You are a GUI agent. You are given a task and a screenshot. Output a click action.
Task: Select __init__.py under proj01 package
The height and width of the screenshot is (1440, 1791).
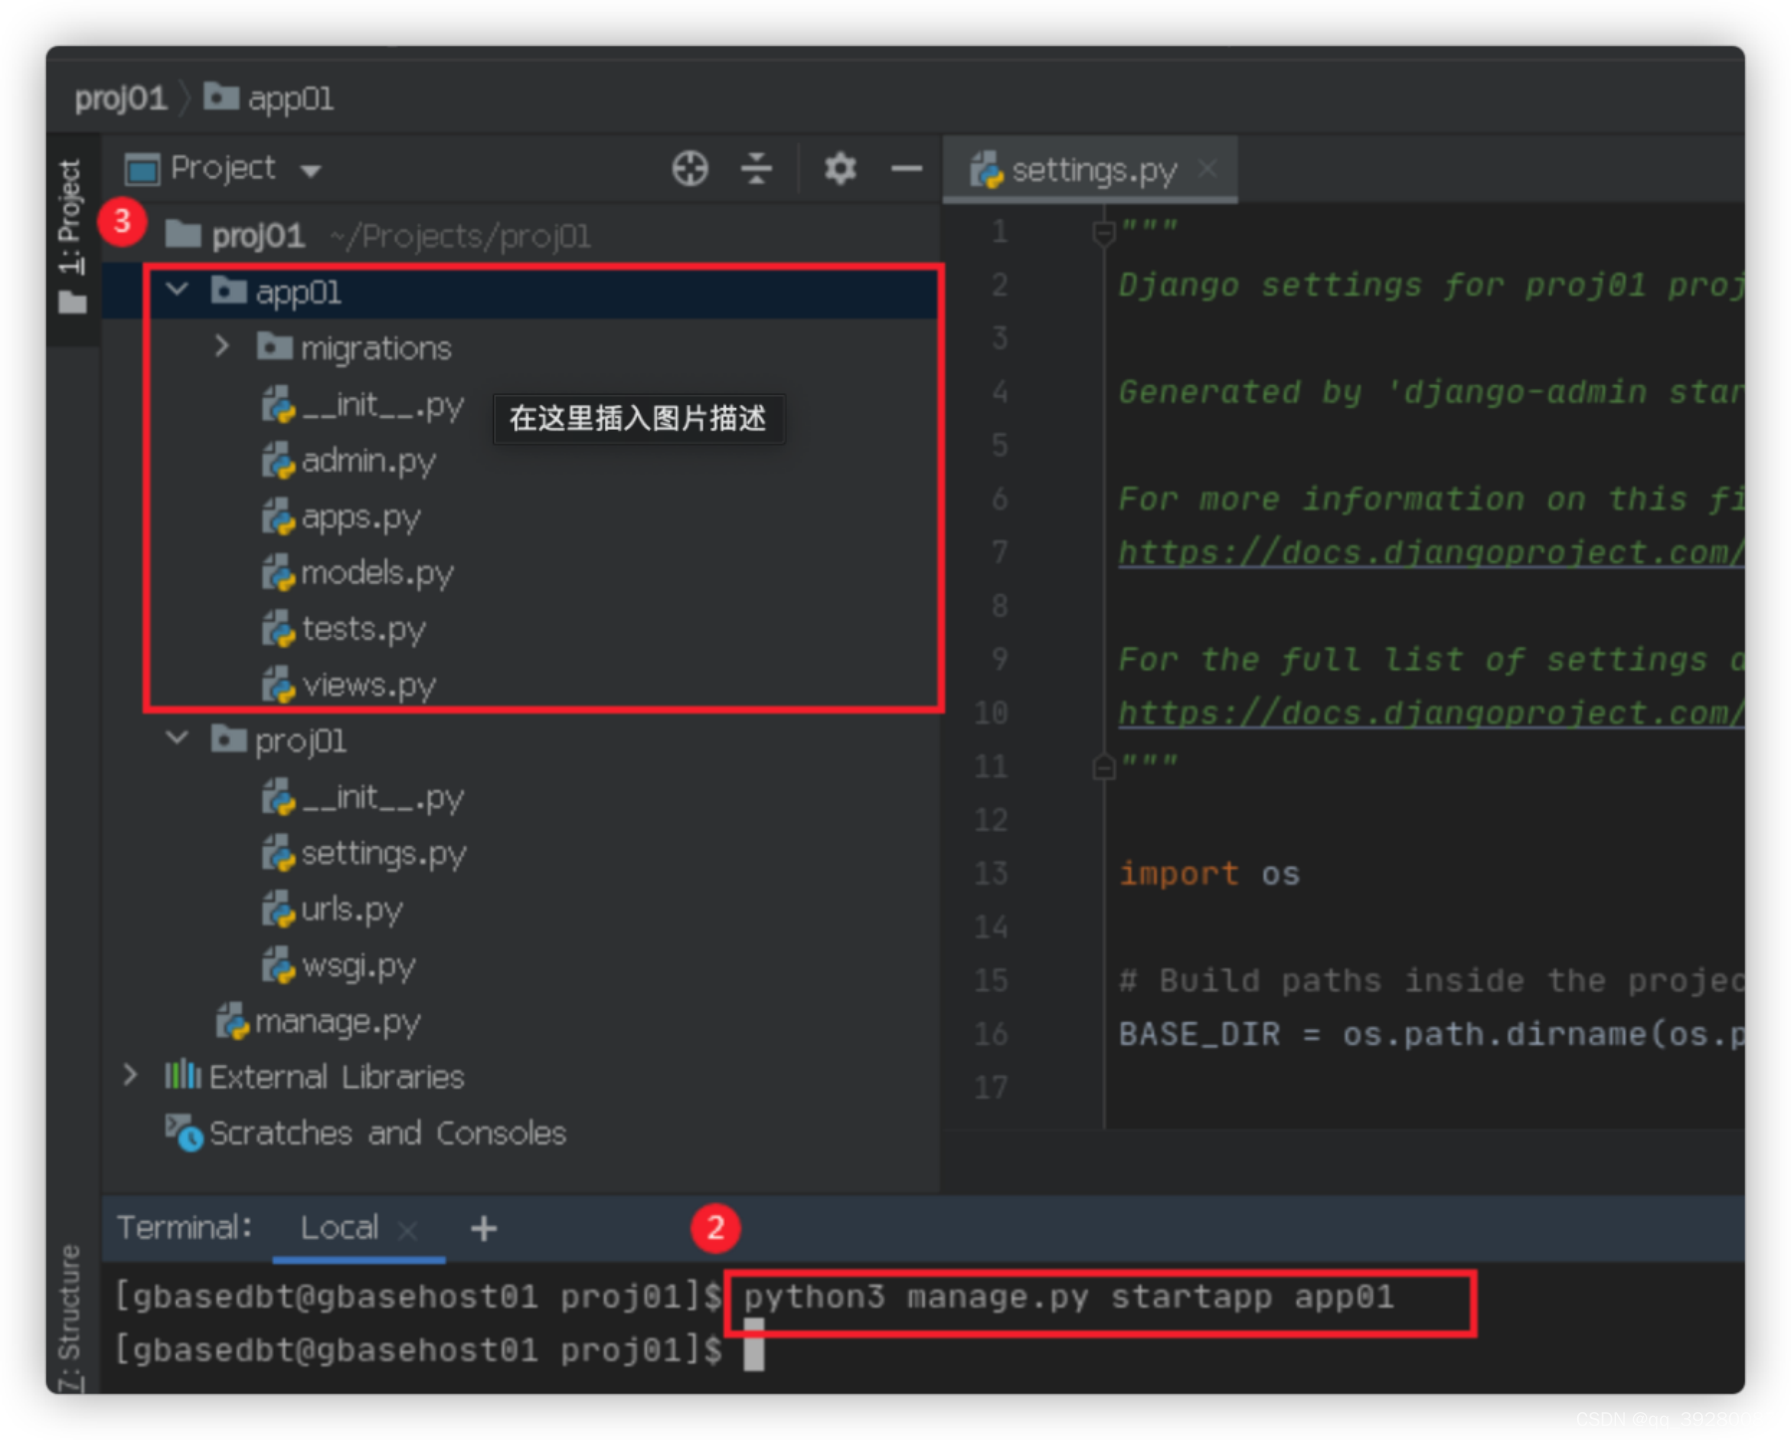pyautogui.click(x=363, y=797)
